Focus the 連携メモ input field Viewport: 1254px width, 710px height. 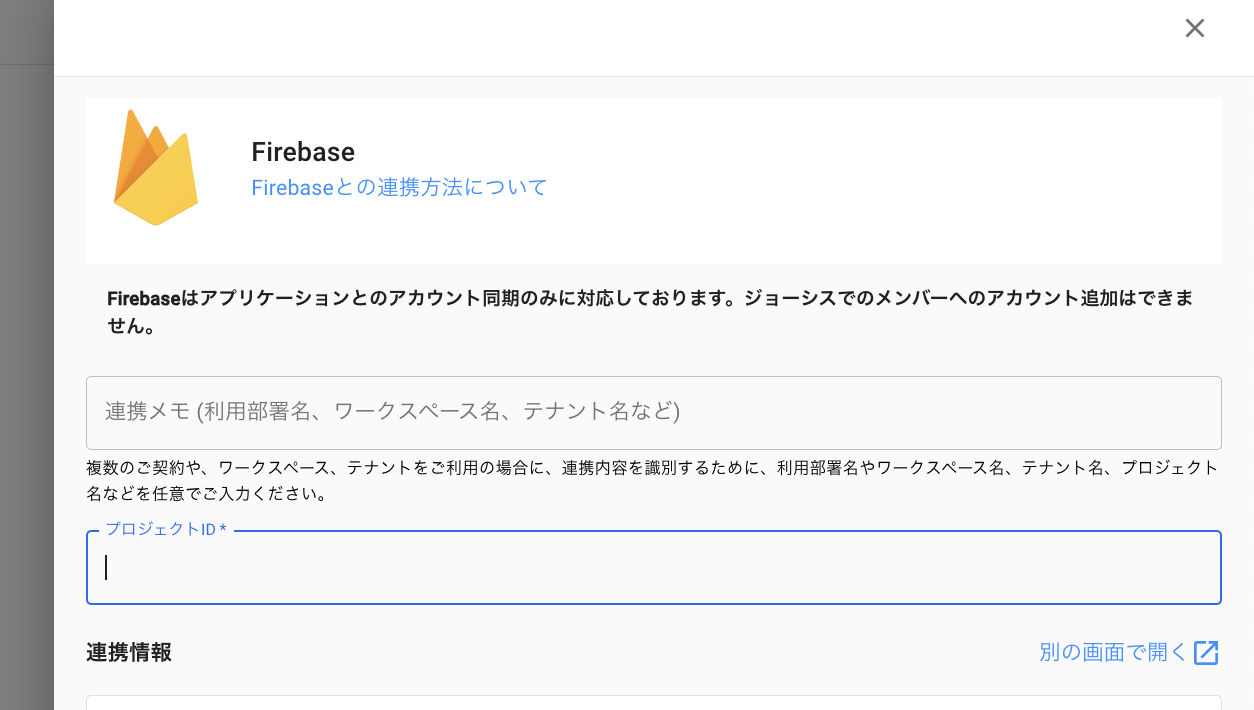(x=653, y=412)
